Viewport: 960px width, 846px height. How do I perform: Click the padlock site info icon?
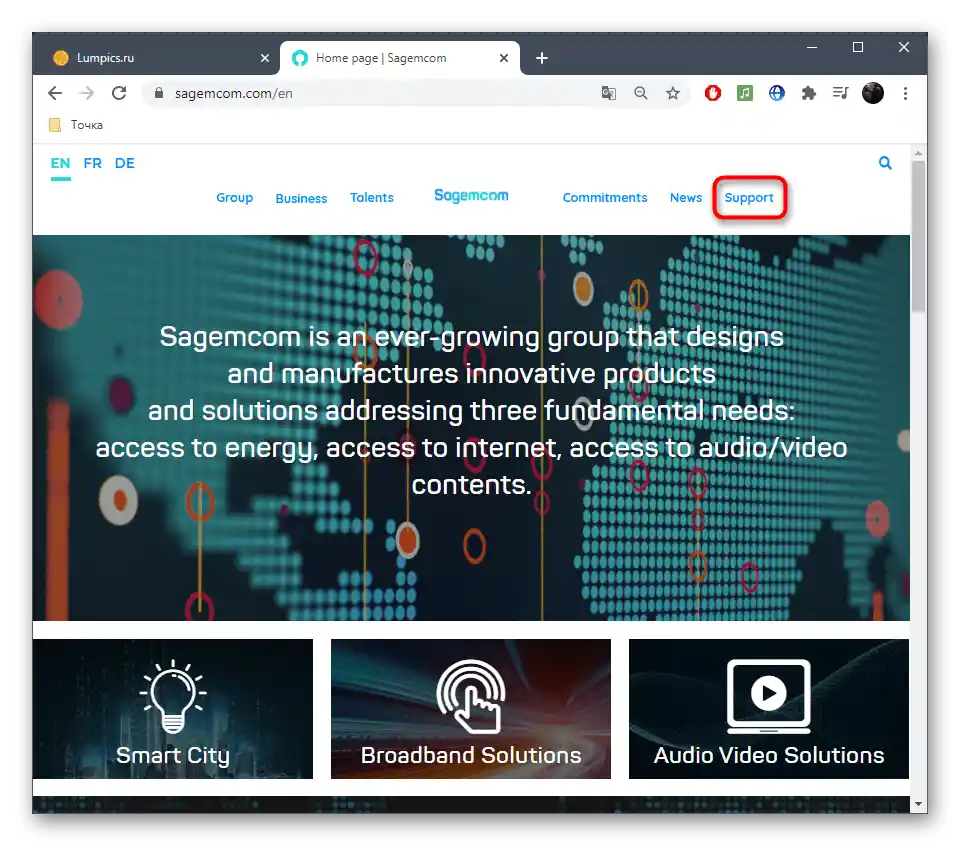(159, 93)
